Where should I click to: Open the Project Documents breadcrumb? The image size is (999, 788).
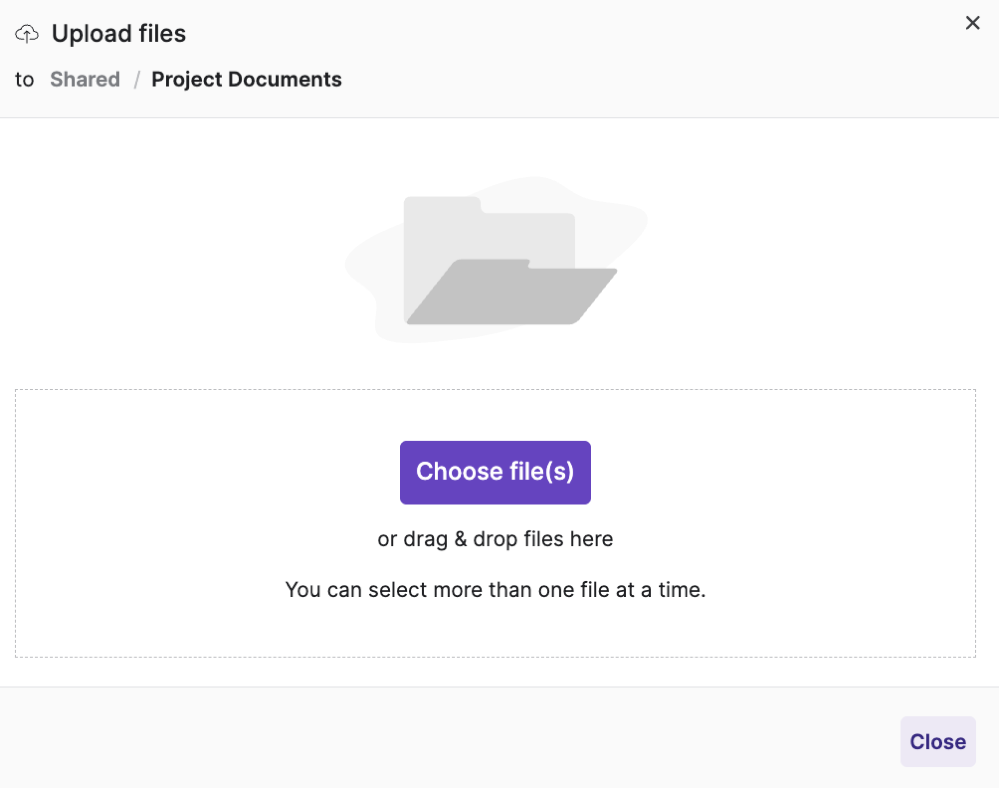[246, 79]
